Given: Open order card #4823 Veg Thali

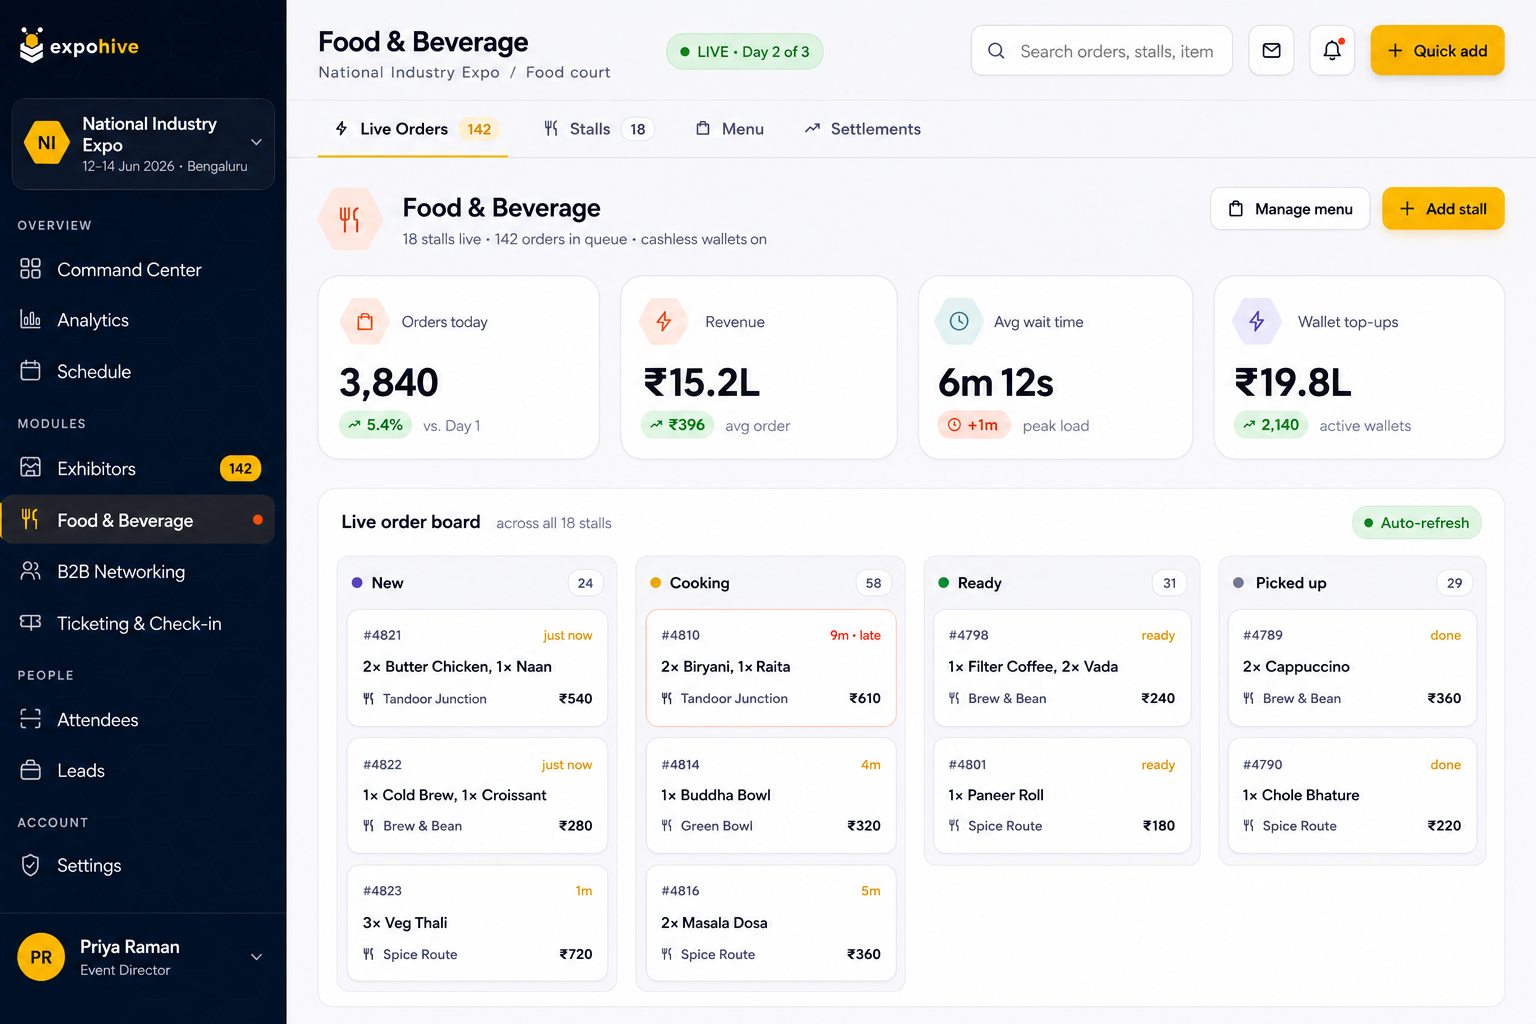Looking at the screenshot, I should click(x=477, y=922).
